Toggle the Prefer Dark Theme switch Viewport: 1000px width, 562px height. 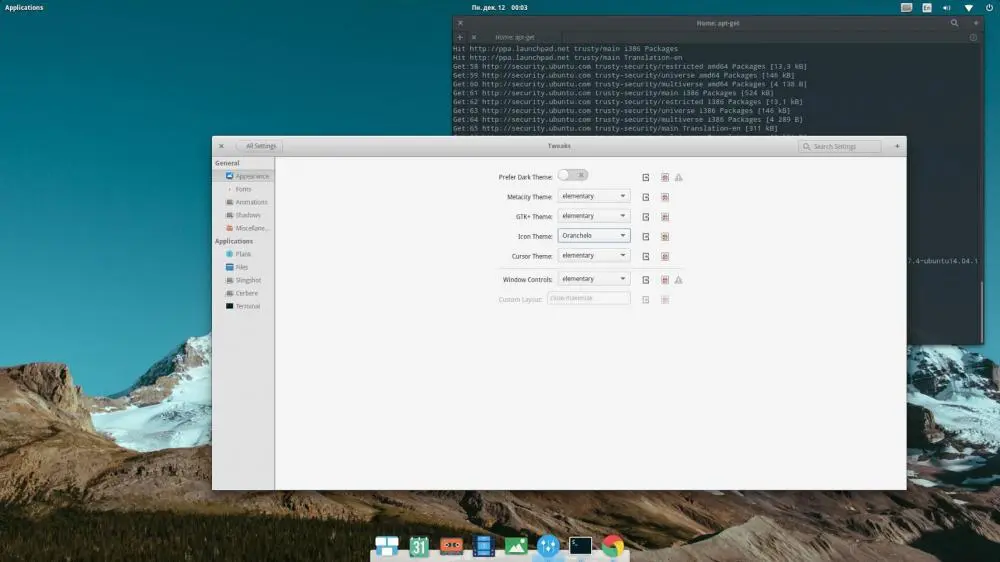tap(573, 175)
